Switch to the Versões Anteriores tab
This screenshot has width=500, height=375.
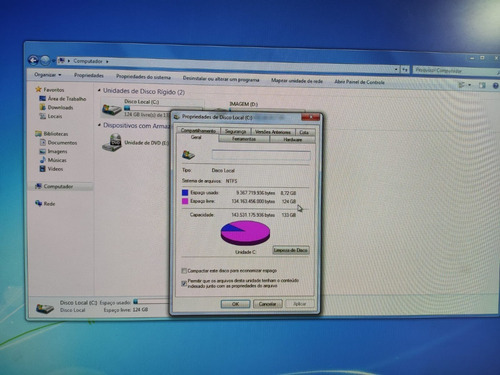[x=273, y=132]
